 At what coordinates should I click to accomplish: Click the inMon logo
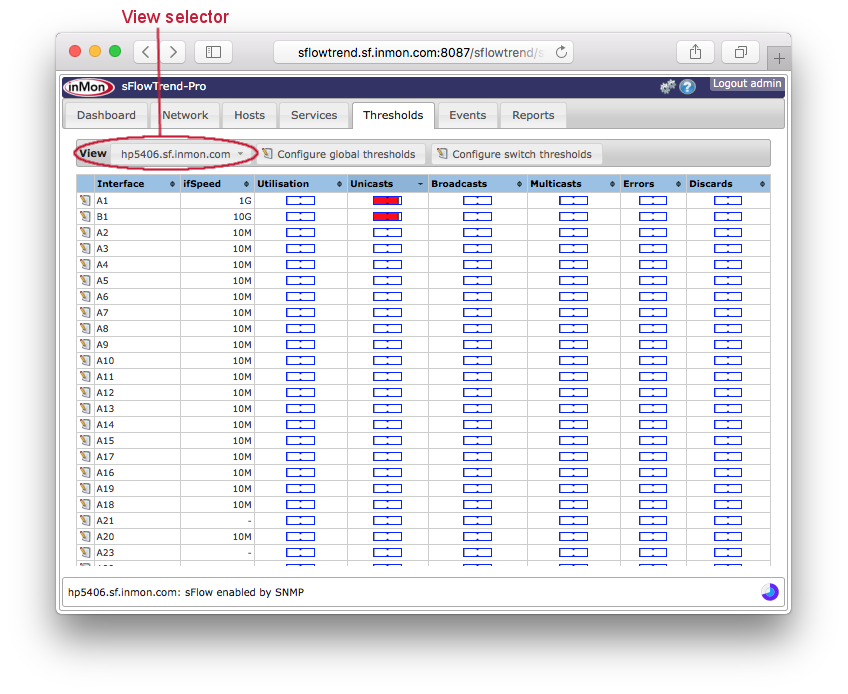pyautogui.click(x=89, y=87)
